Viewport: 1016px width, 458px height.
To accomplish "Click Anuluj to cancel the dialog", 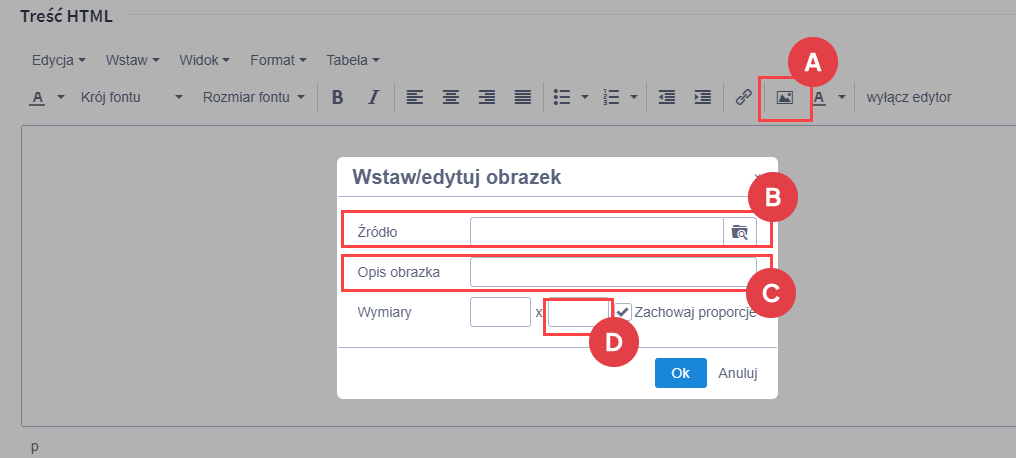I will pyautogui.click(x=738, y=373).
